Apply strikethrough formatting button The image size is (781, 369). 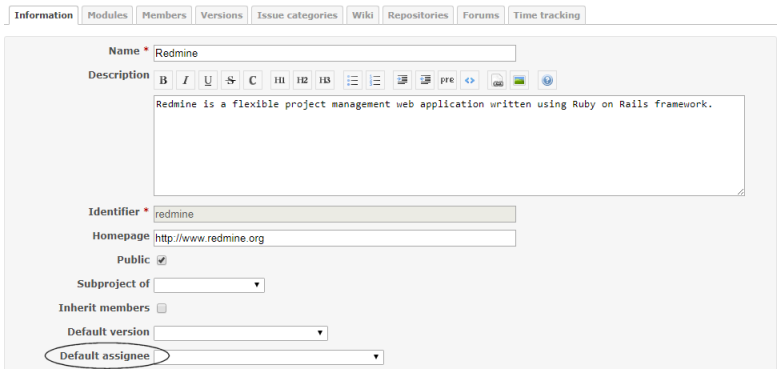point(231,80)
